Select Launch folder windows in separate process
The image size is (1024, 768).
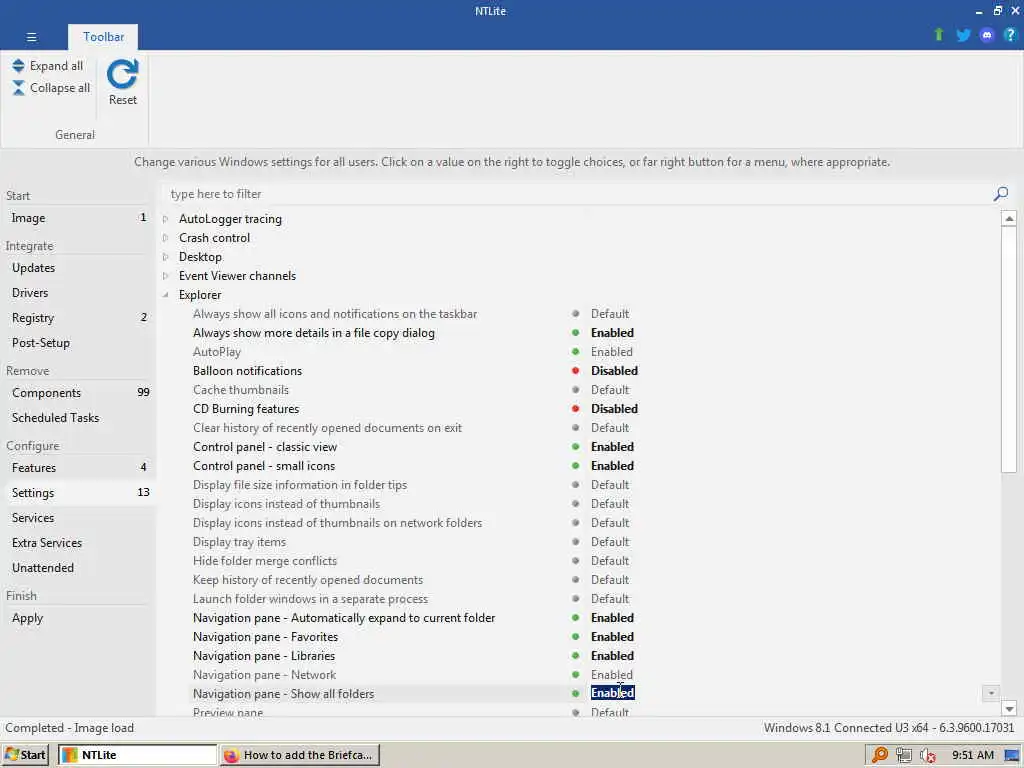click(310, 599)
